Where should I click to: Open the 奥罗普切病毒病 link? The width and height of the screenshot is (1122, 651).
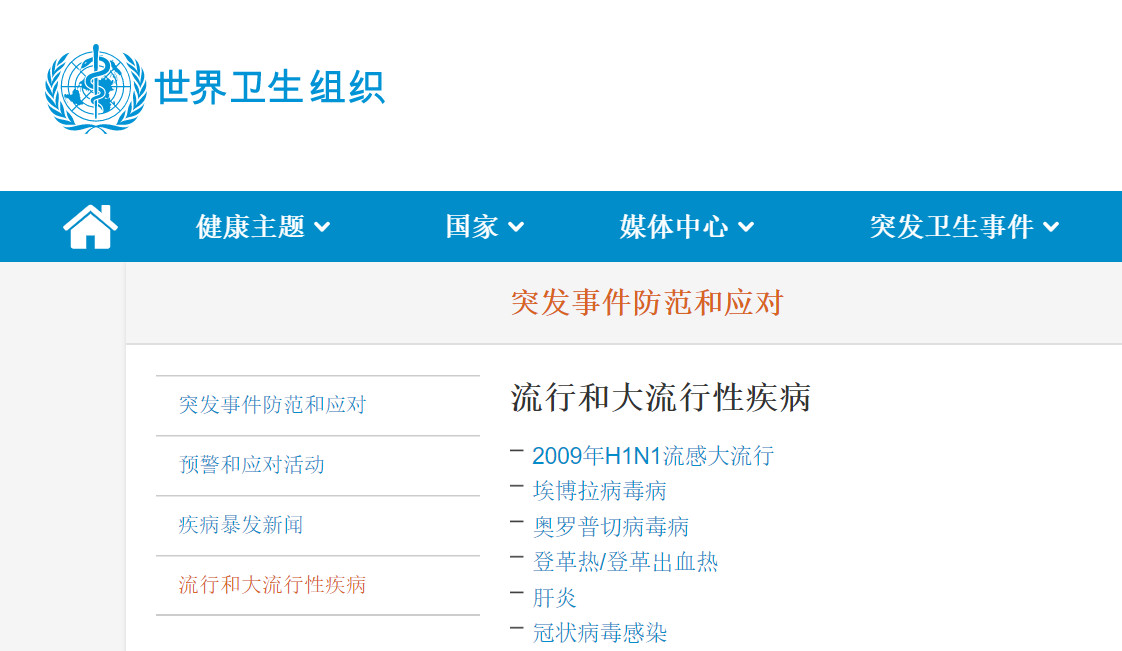pyautogui.click(x=610, y=527)
